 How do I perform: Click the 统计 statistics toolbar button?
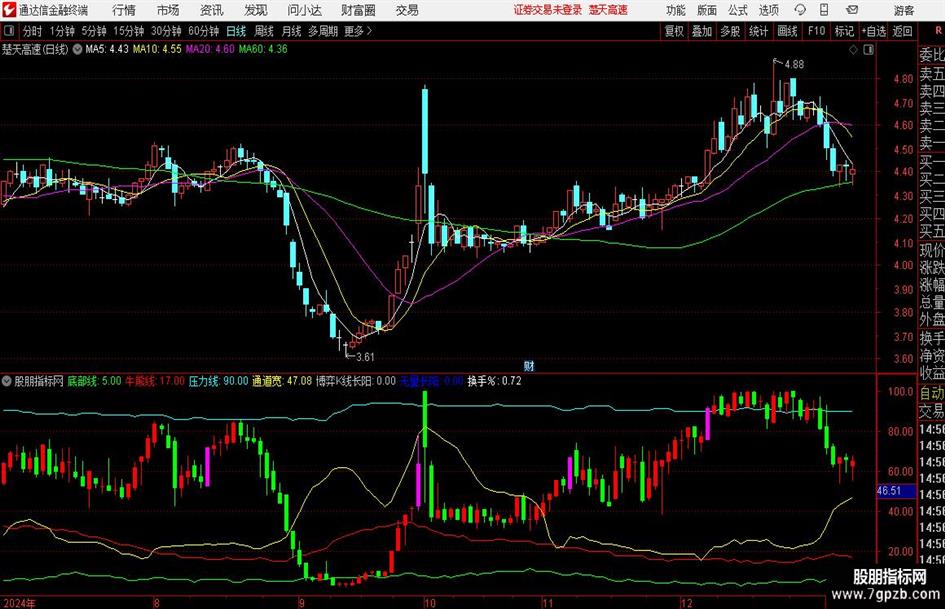759,31
